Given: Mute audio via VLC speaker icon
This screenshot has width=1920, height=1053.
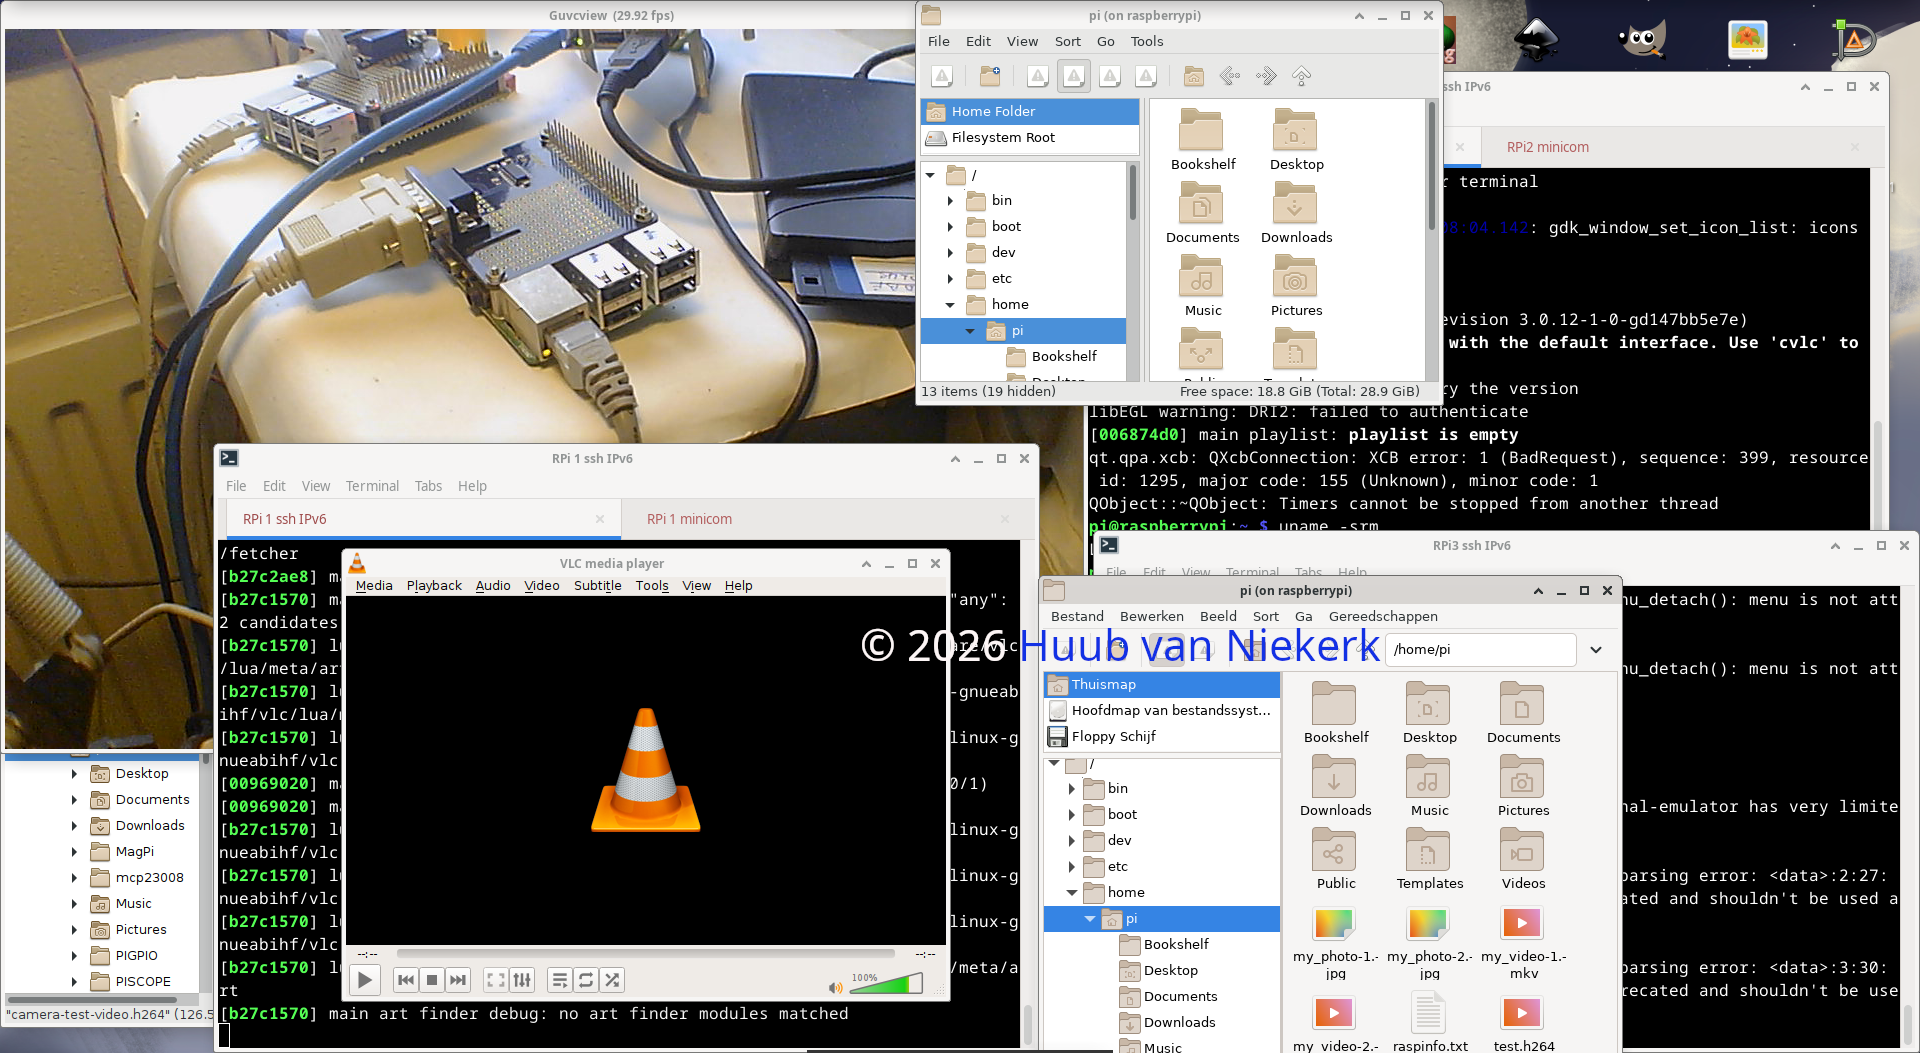Looking at the screenshot, I should pos(835,988).
